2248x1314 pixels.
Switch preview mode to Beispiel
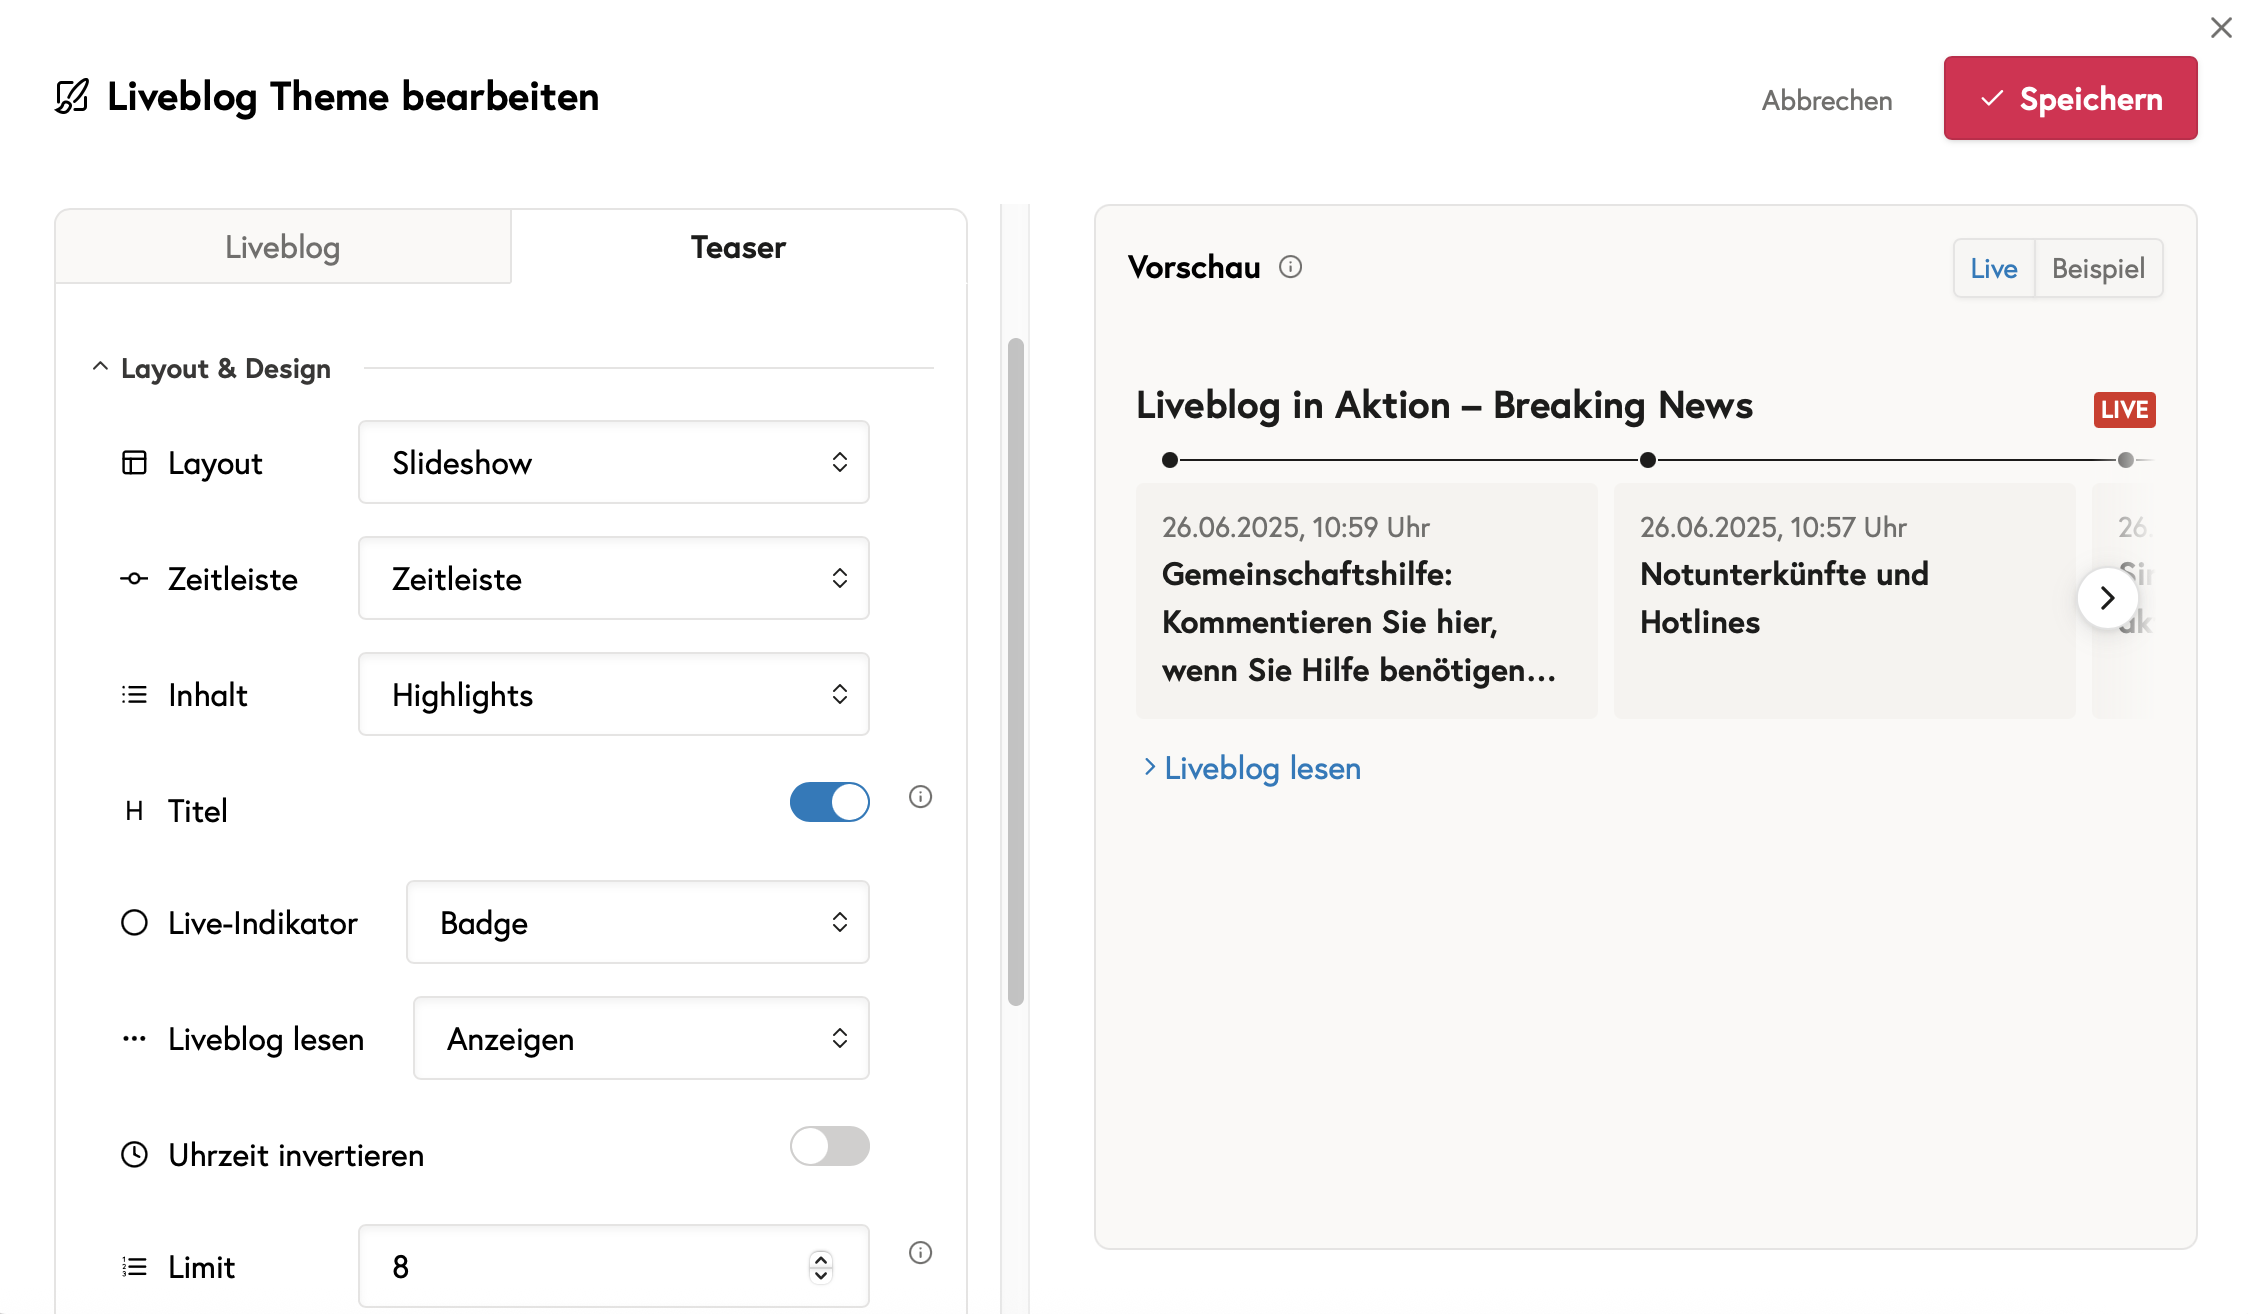(x=2098, y=268)
